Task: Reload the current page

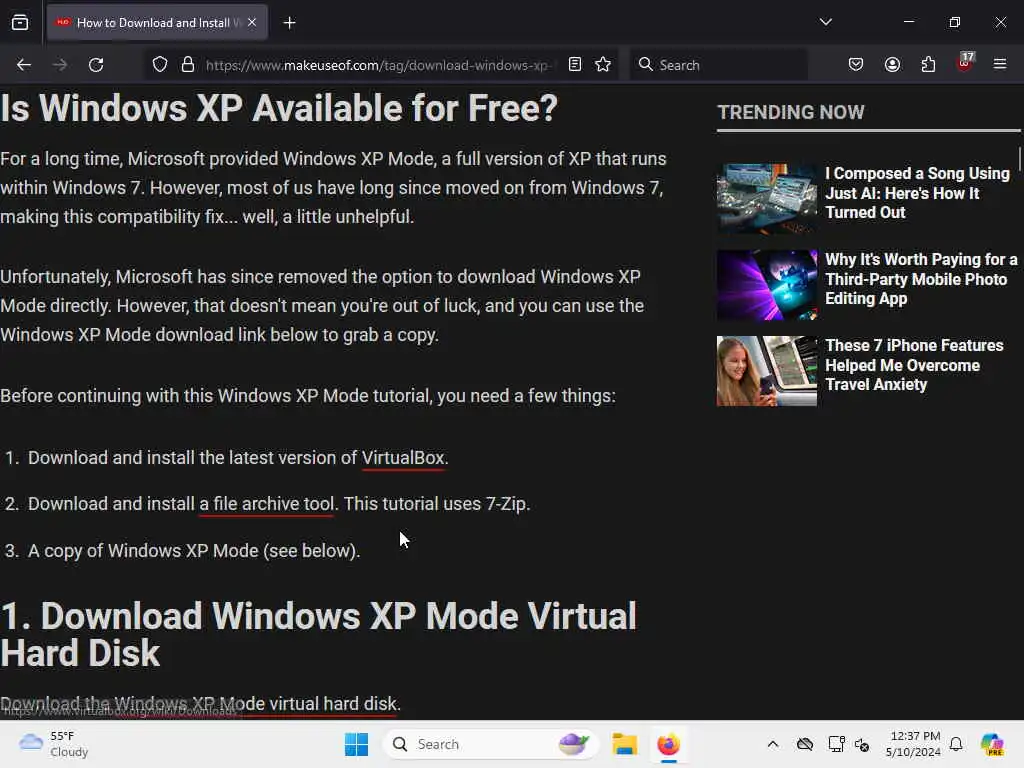Action: pos(96,65)
